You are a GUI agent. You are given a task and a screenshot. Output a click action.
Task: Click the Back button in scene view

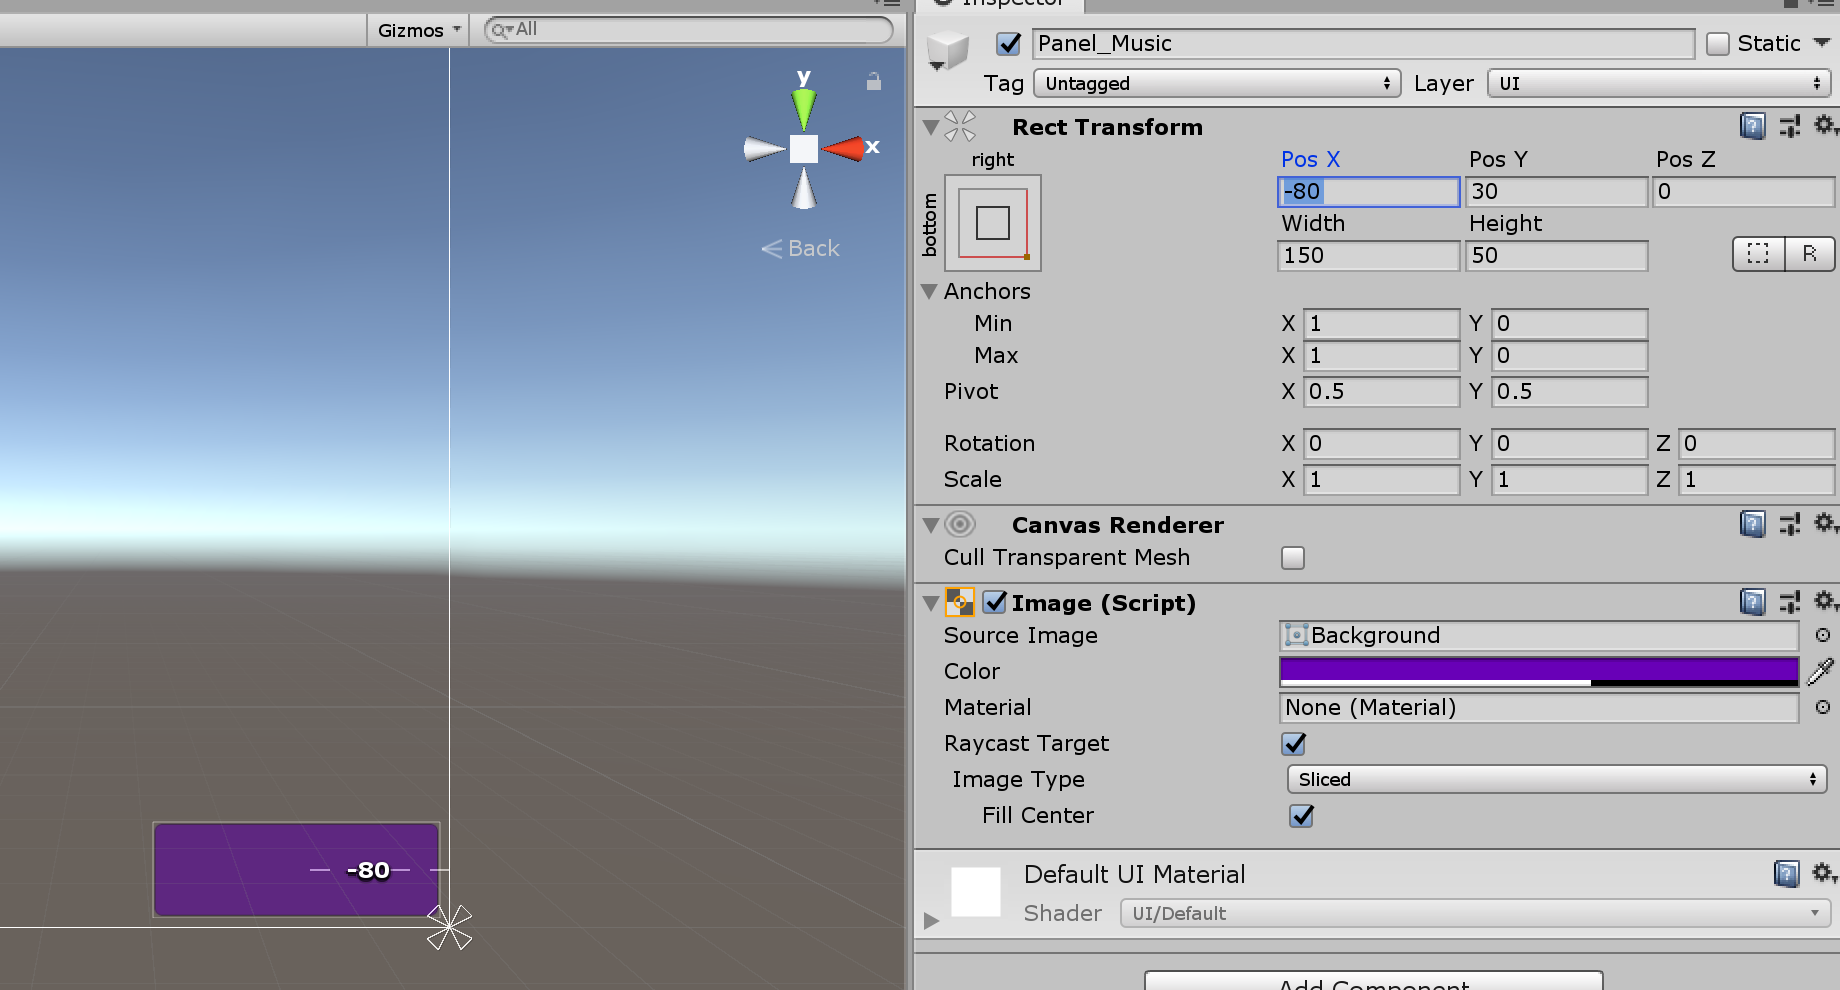(x=799, y=248)
